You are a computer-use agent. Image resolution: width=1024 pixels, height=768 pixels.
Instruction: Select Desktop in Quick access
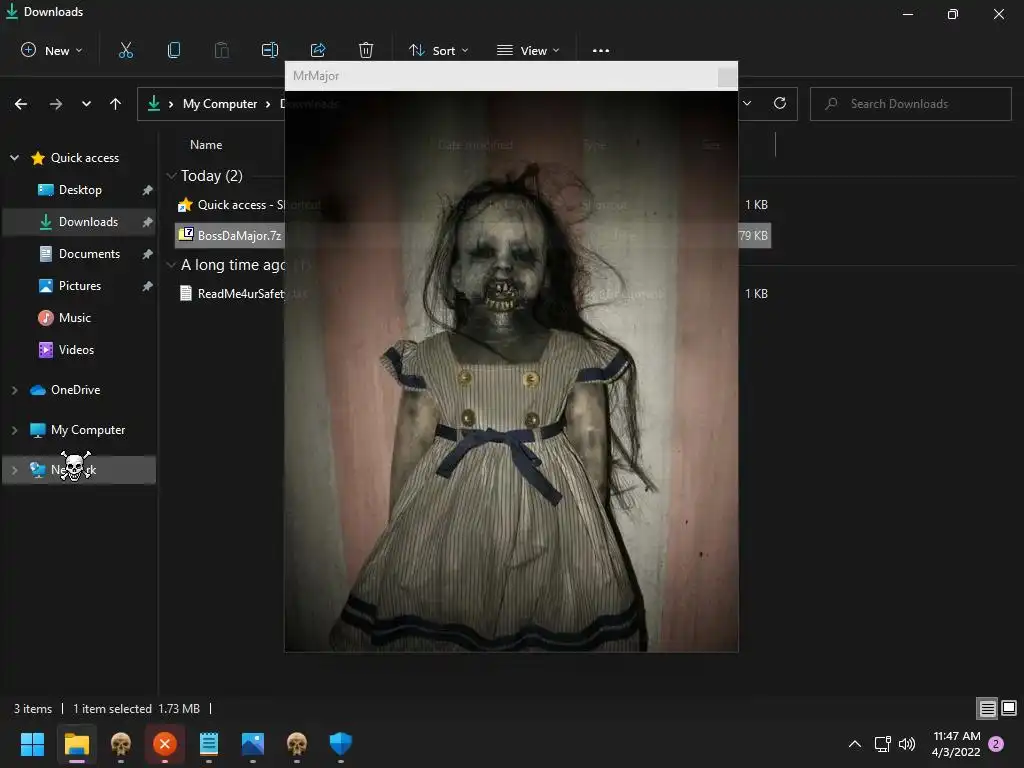tap(80, 190)
